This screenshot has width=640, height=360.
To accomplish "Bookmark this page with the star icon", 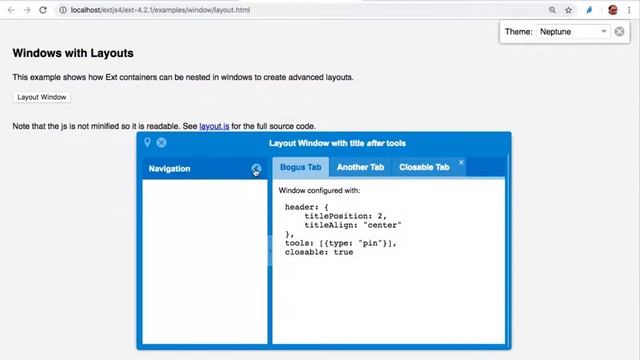I will [x=568, y=10].
